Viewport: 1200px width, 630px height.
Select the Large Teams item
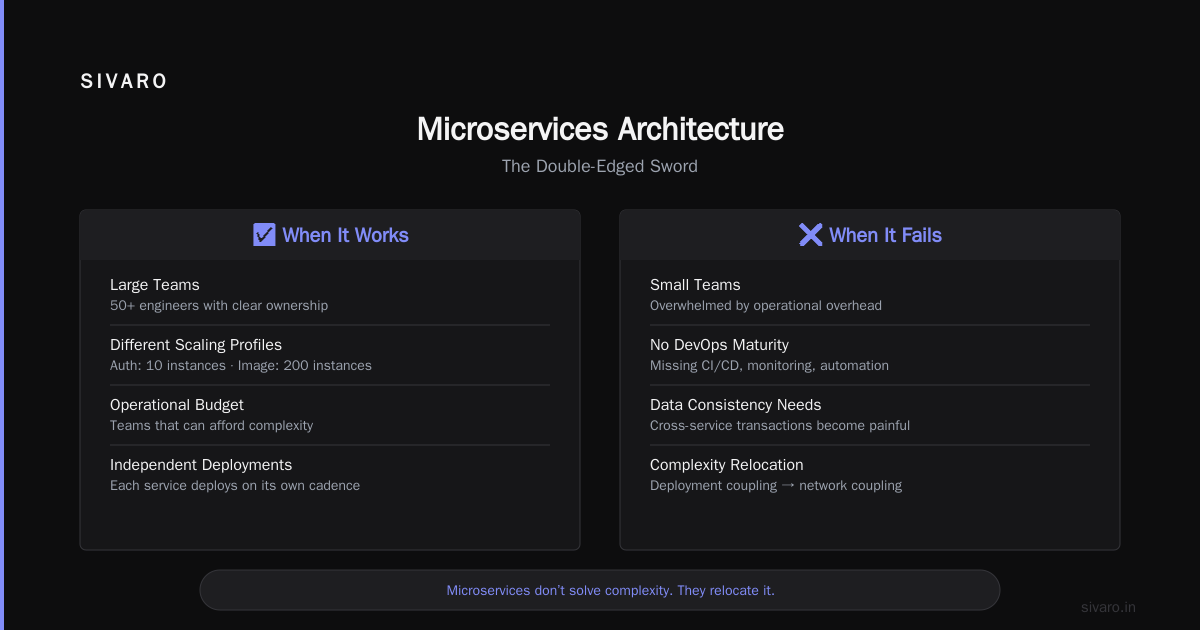tap(155, 285)
